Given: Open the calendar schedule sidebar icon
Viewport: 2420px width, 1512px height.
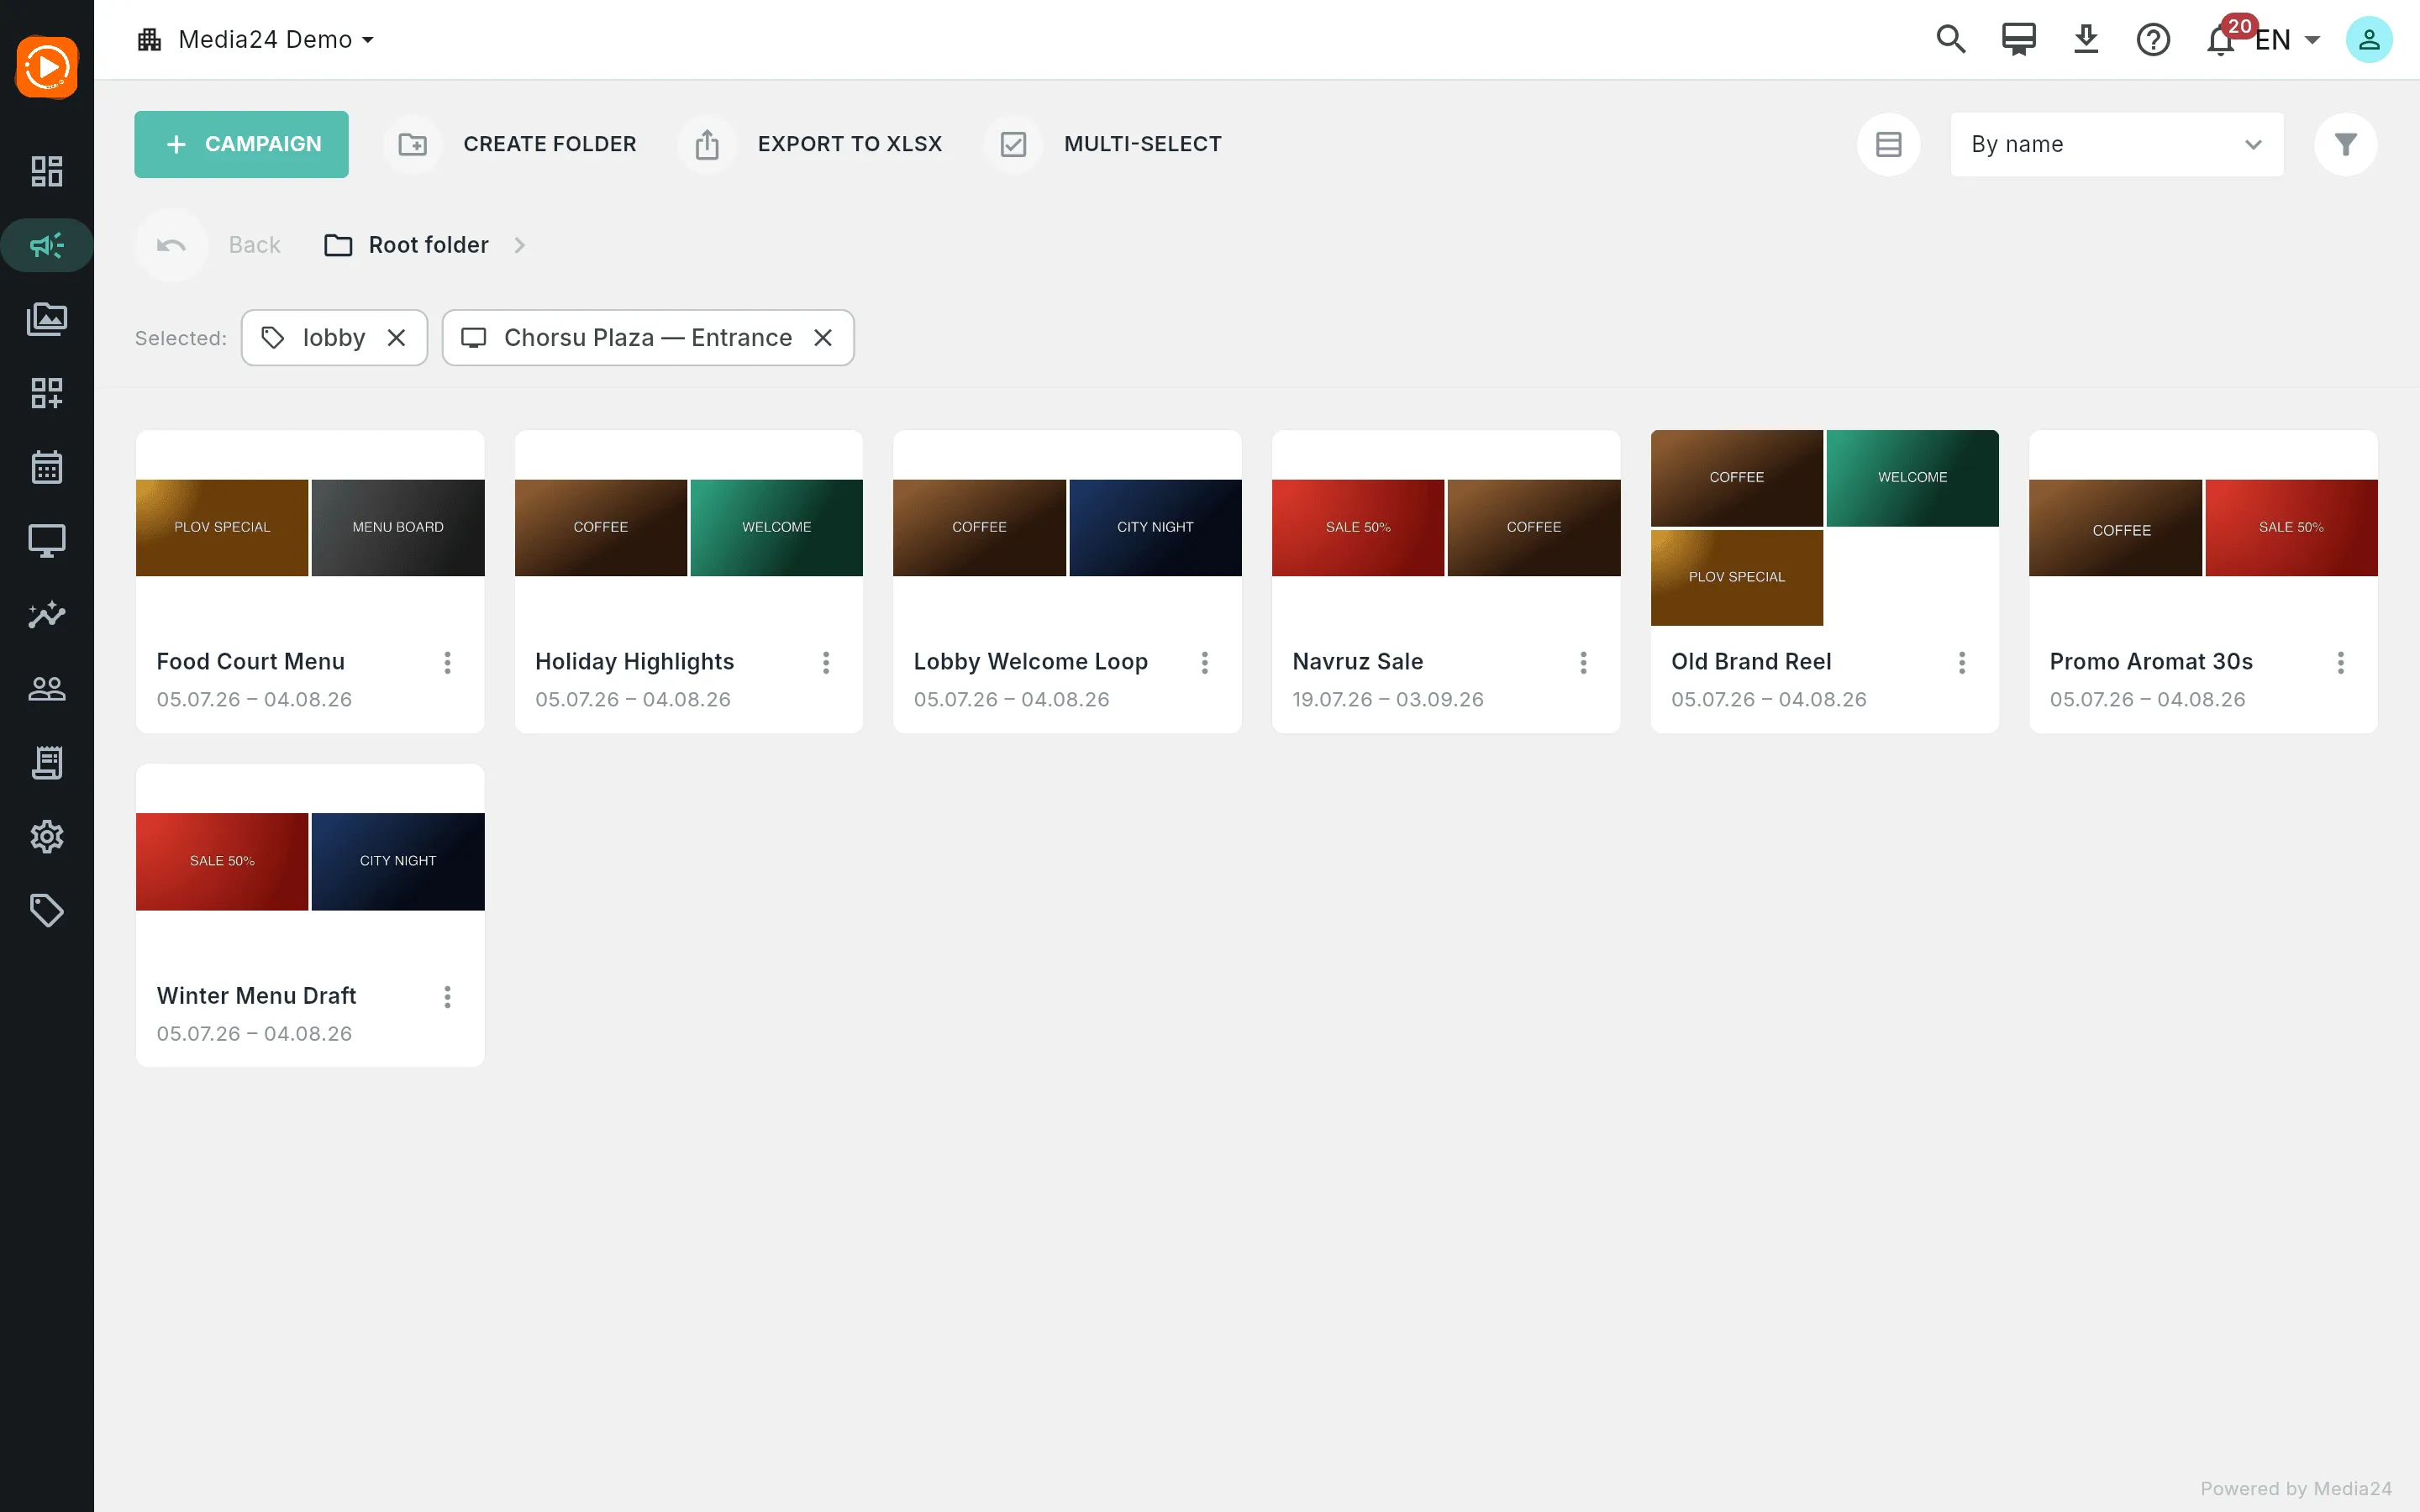Looking at the screenshot, I should tap(47, 467).
